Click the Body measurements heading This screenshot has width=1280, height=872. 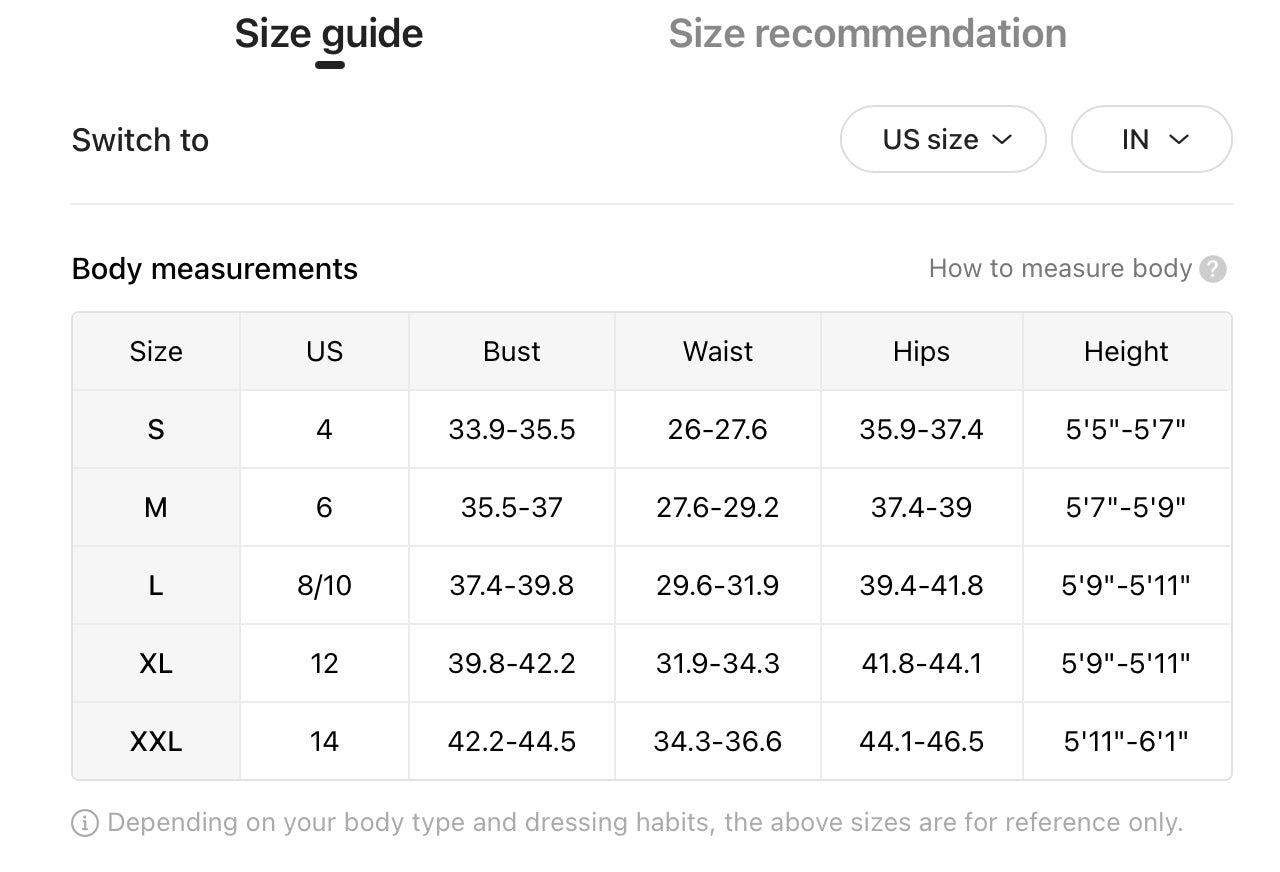pos(214,269)
